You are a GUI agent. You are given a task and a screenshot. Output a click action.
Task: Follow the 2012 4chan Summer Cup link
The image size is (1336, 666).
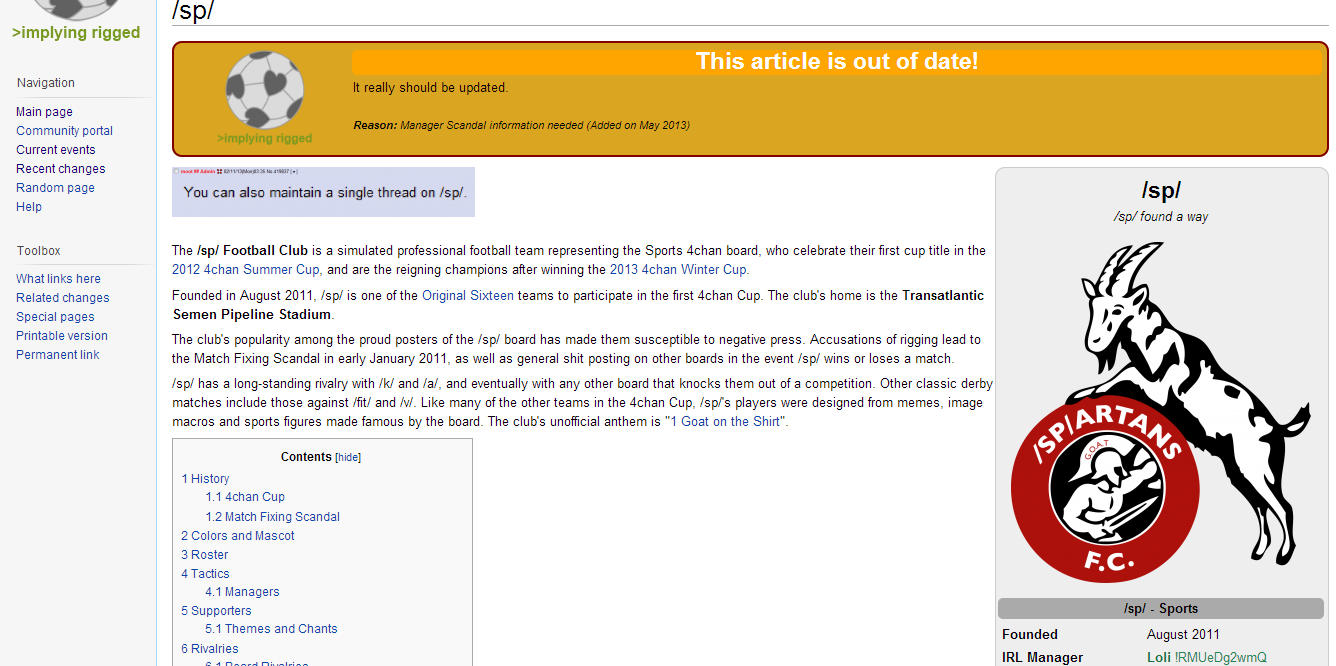coord(246,269)
